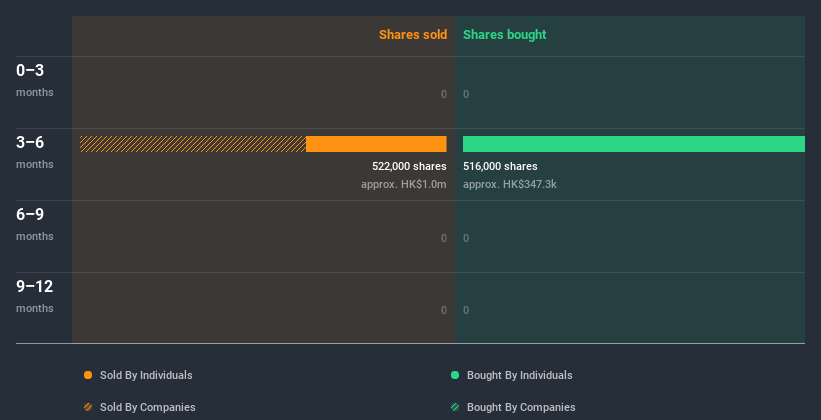Screen dimensions: 821x420
Task: Select the Bought By Companies legend label
Action: [521, 407]
